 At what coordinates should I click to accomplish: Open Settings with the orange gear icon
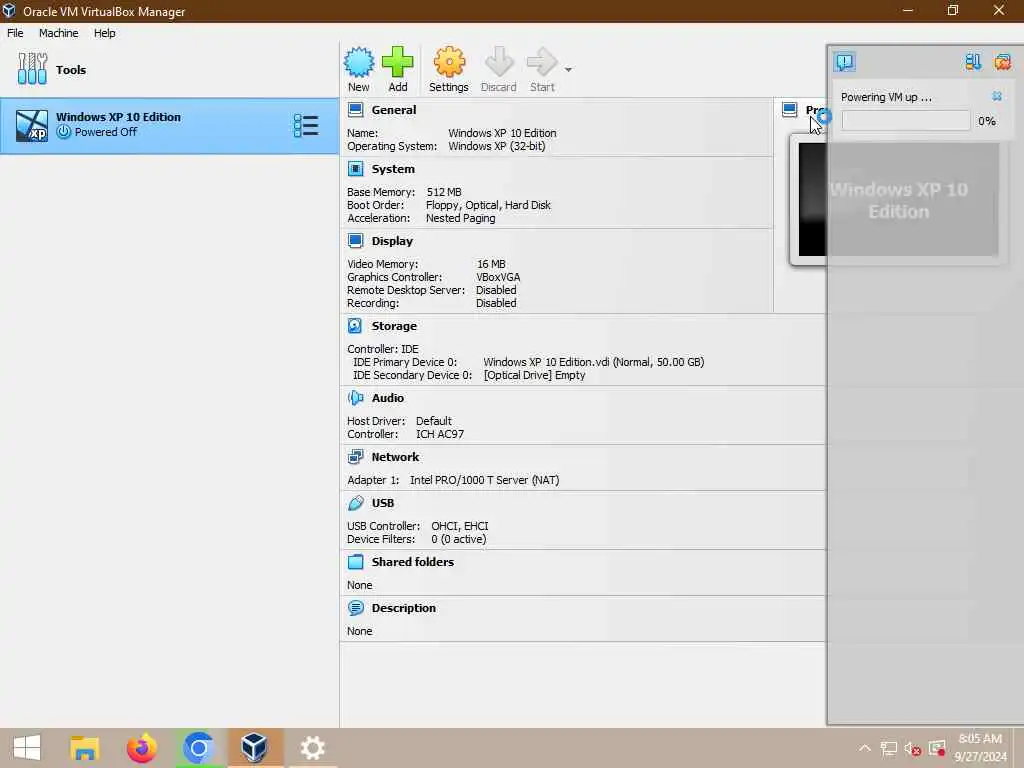[x=449, y=62]
